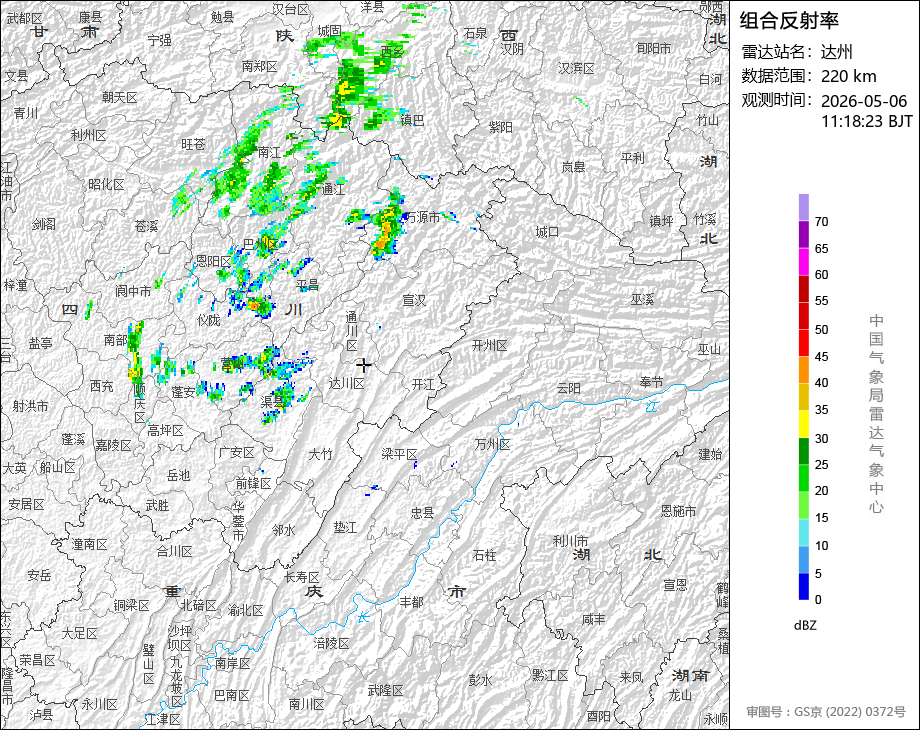Click the '开江' map label
Image resolution: width=920 pixels, height=730 pixels.
point(423,384)
